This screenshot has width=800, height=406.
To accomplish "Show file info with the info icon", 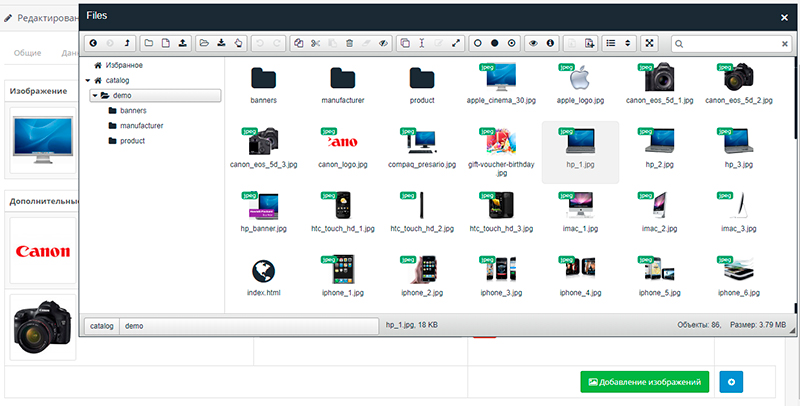I will coord(550,44).
